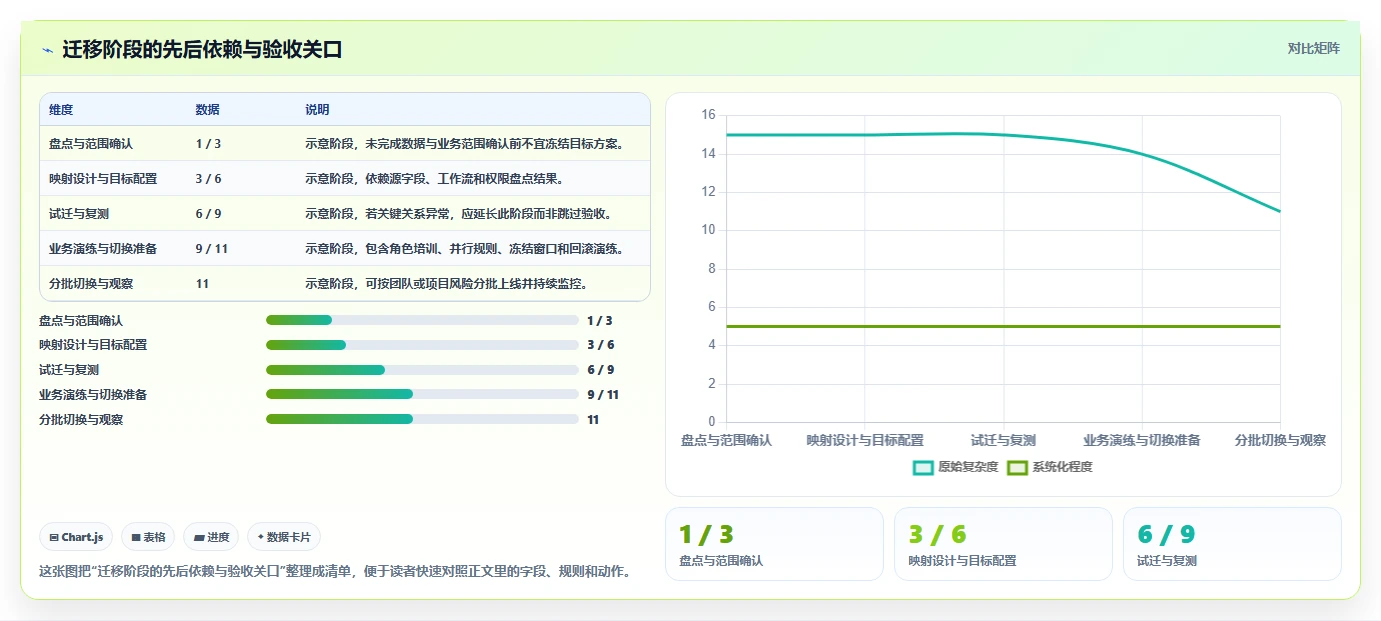
Task: Click chart x-axis label 映射设计与目标配置
Action: (865, 440)
